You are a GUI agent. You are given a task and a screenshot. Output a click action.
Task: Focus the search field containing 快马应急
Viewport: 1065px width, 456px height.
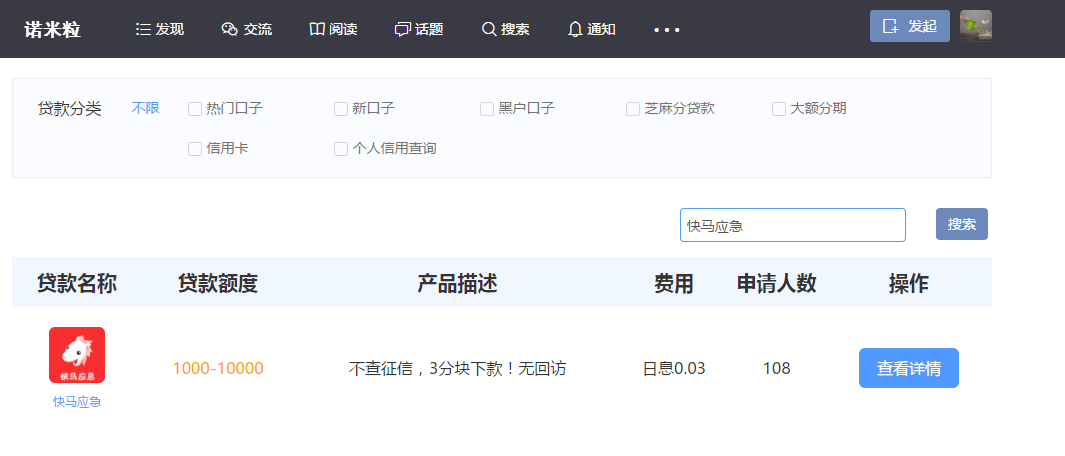click(x=793, y=225)
